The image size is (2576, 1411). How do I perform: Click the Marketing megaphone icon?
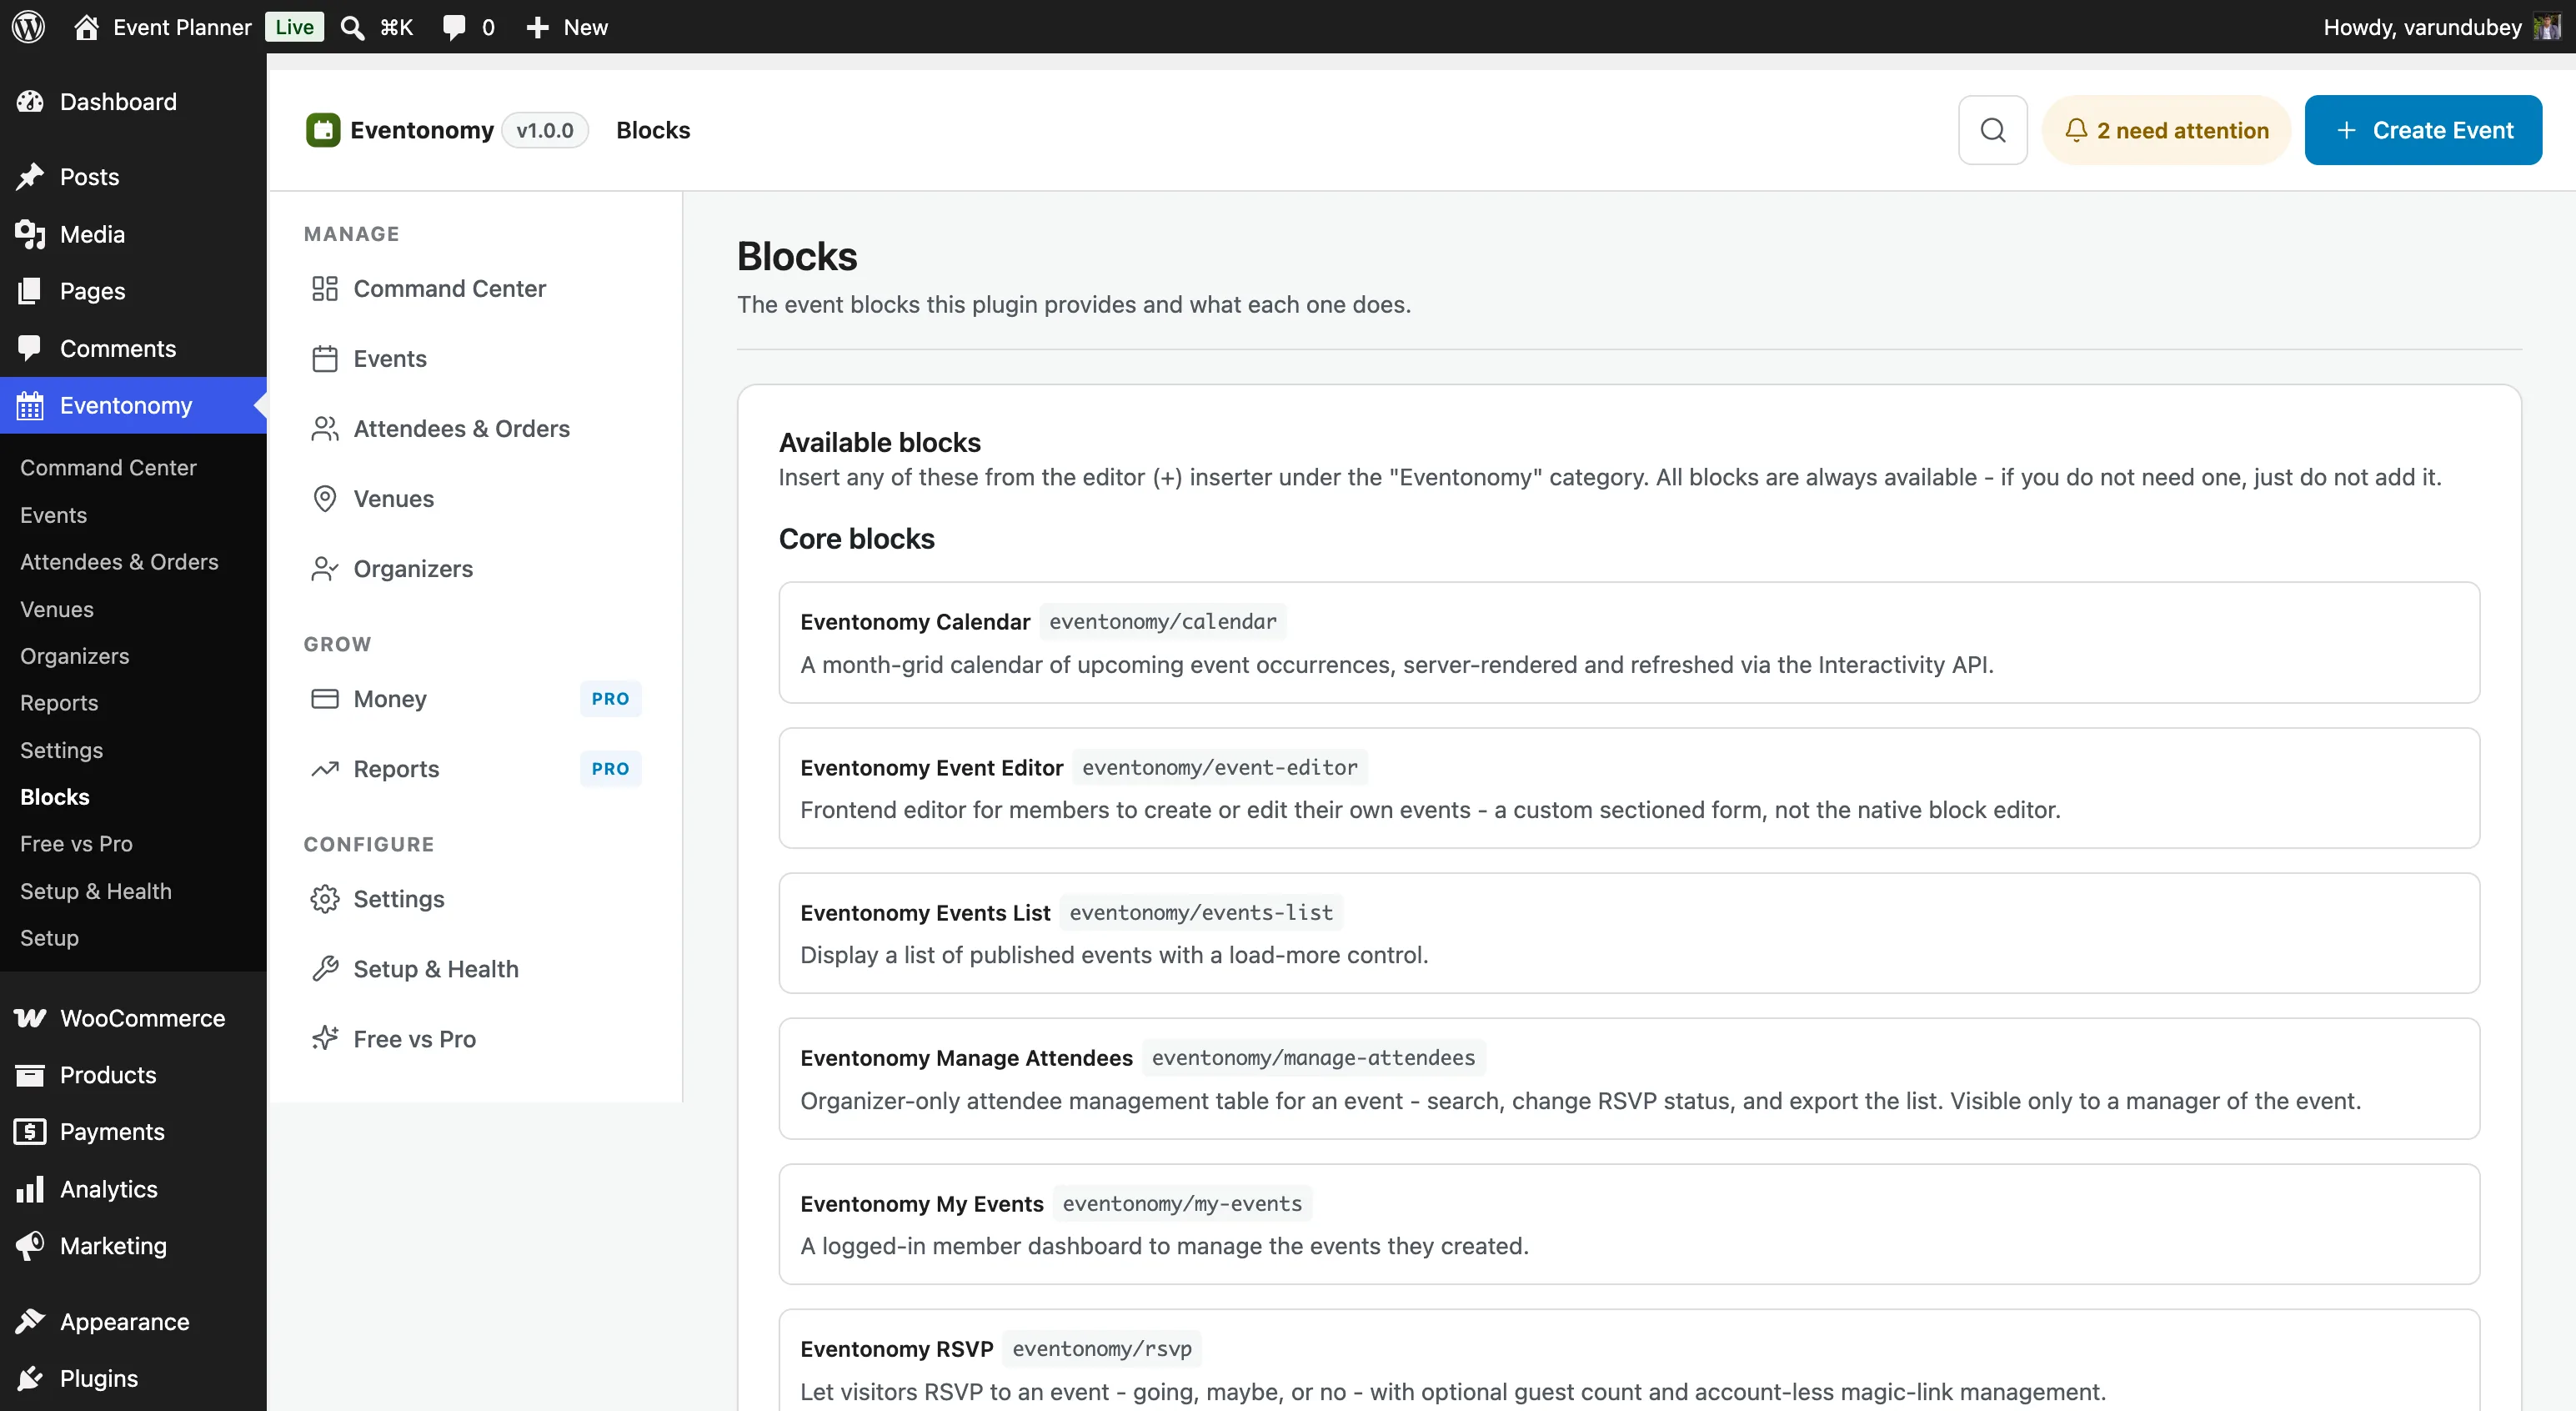30,1245
